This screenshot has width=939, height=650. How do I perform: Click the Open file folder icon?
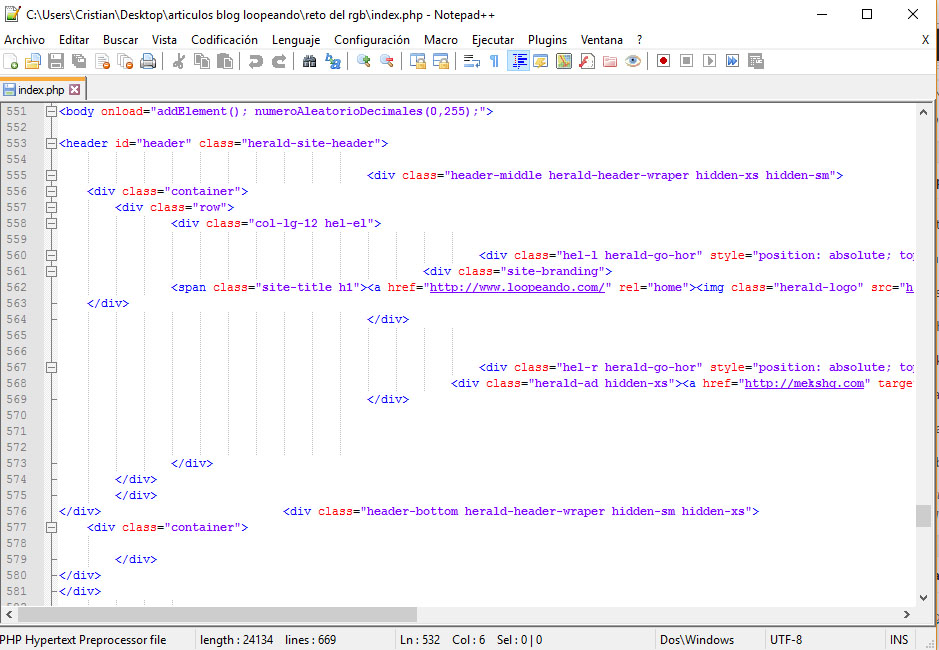(x=32, y=61)
